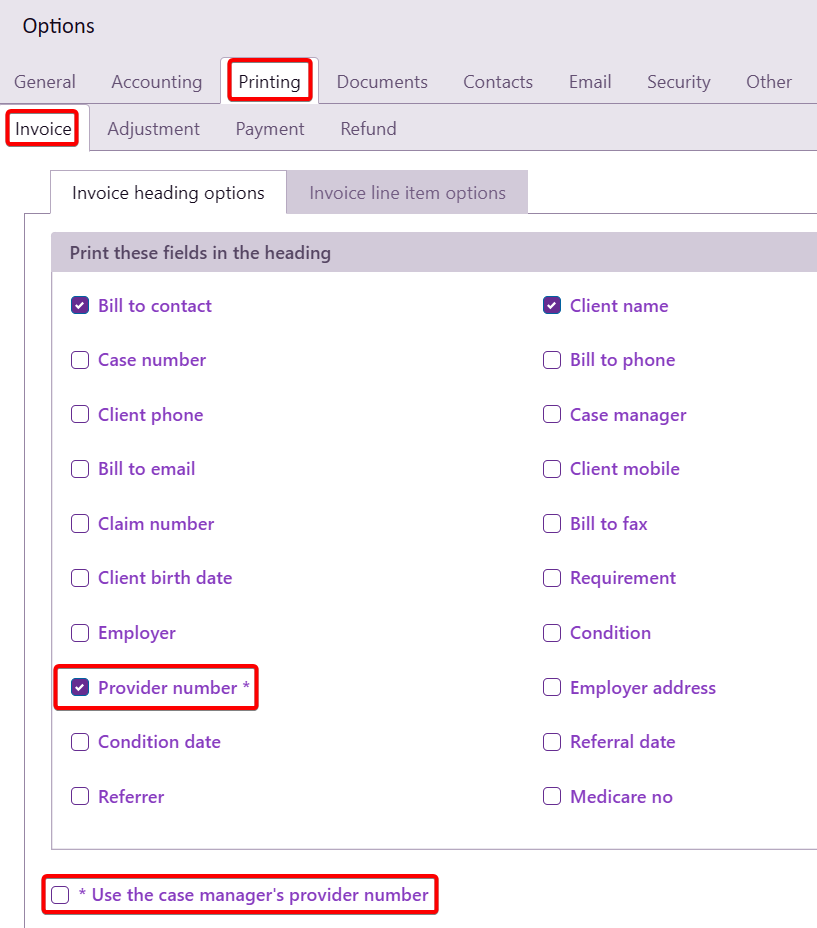Enable the Case number checkbox
Image resolution: width=817 pixels, height=928 pixels.
click(x=80, y=360)
